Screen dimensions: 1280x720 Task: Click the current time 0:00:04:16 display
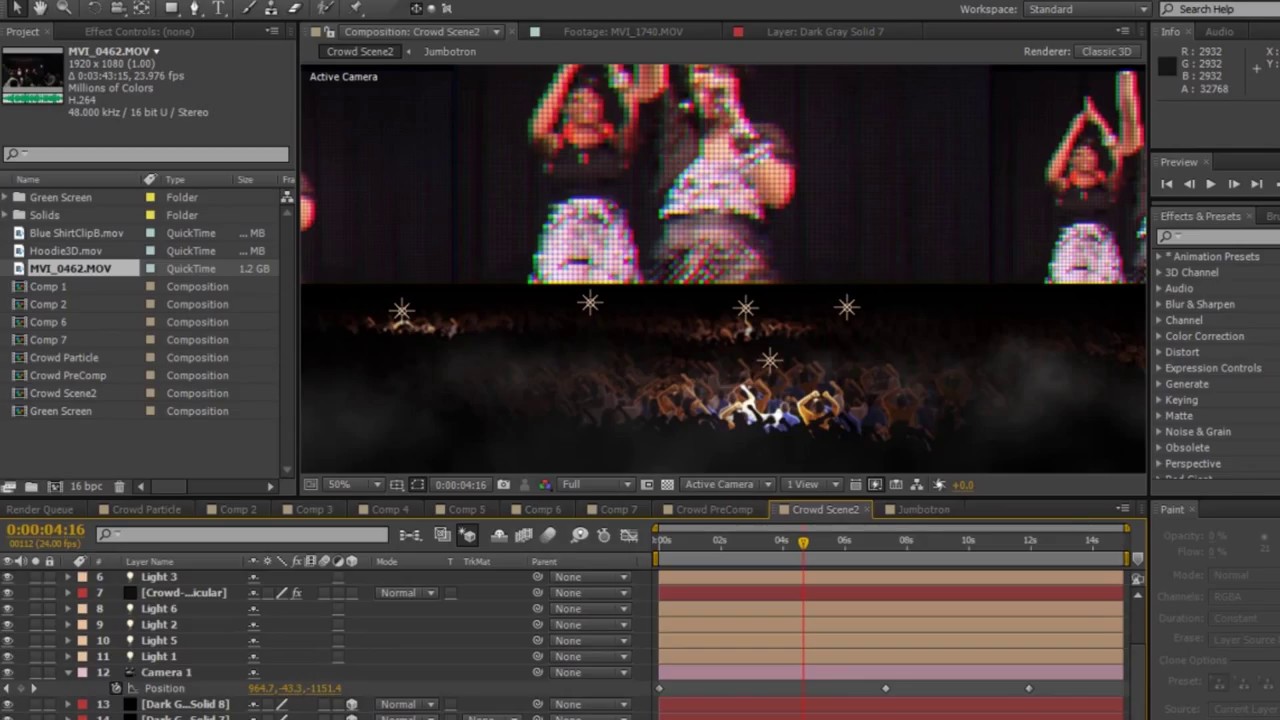point(45,530)
